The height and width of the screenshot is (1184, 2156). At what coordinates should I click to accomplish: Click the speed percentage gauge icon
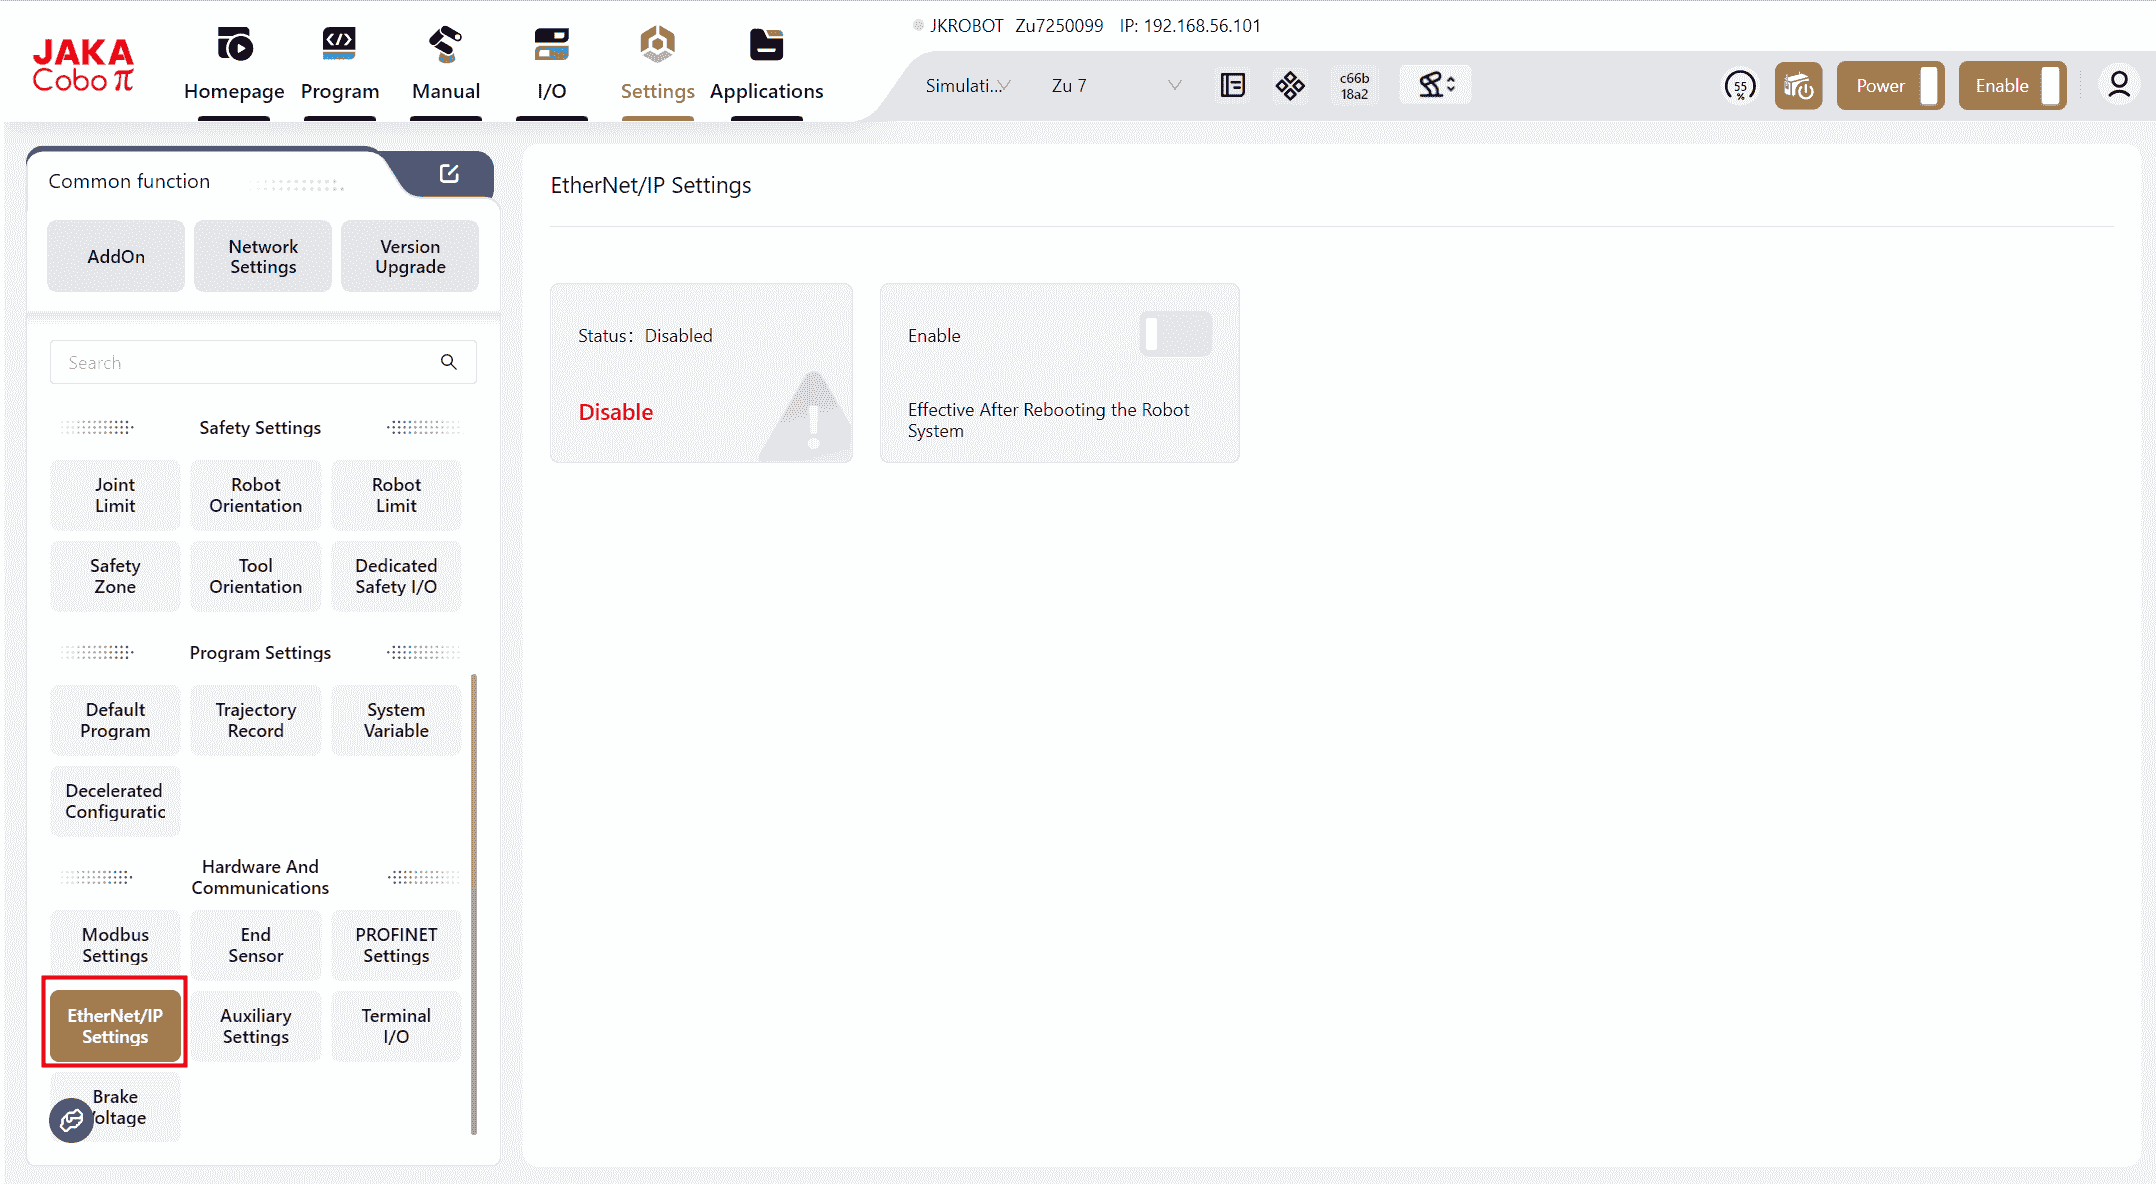tap(1740, 86)
